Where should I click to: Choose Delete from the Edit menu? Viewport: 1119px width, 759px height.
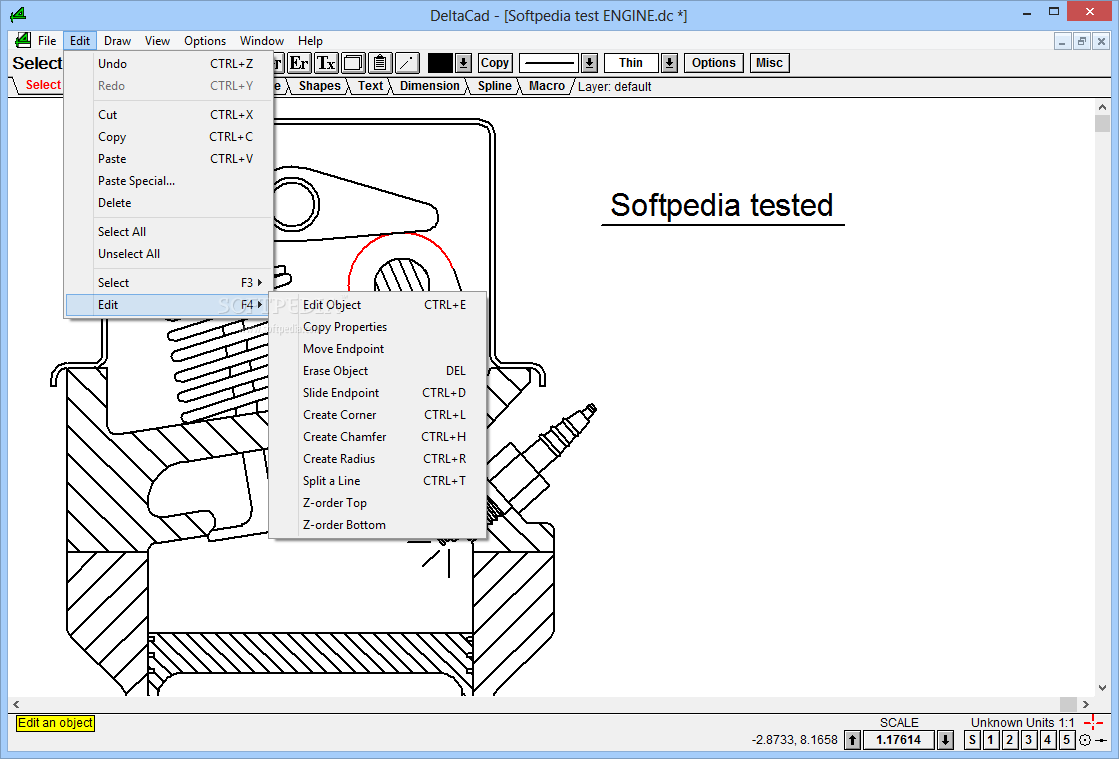click(168, 203)
